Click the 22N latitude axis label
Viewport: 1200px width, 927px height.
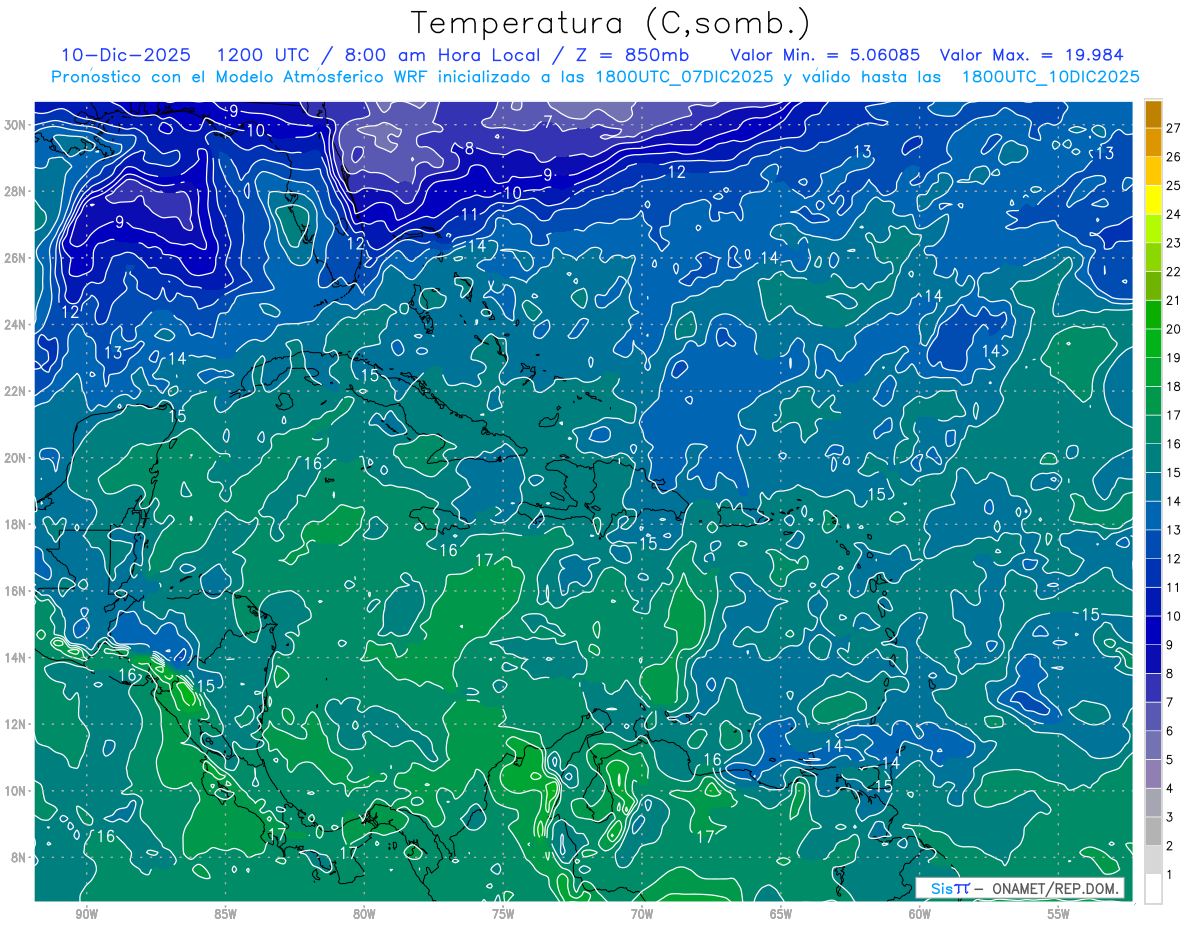click(16, 391)
